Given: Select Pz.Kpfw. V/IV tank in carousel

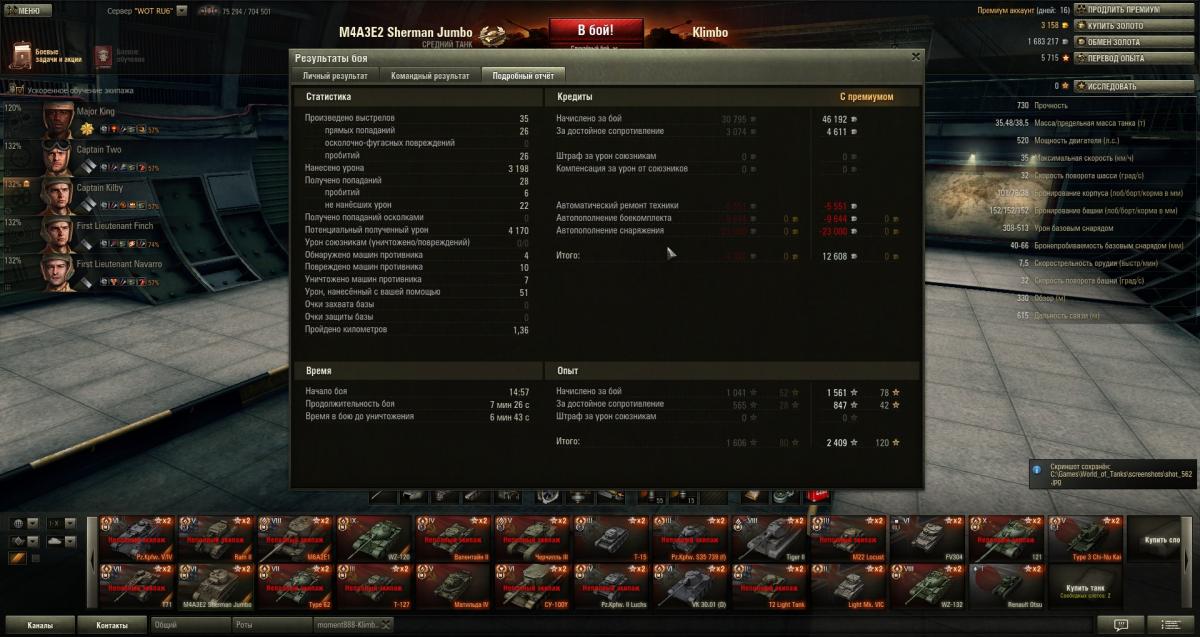Looking at the screenshot, I should click(137, 538).
